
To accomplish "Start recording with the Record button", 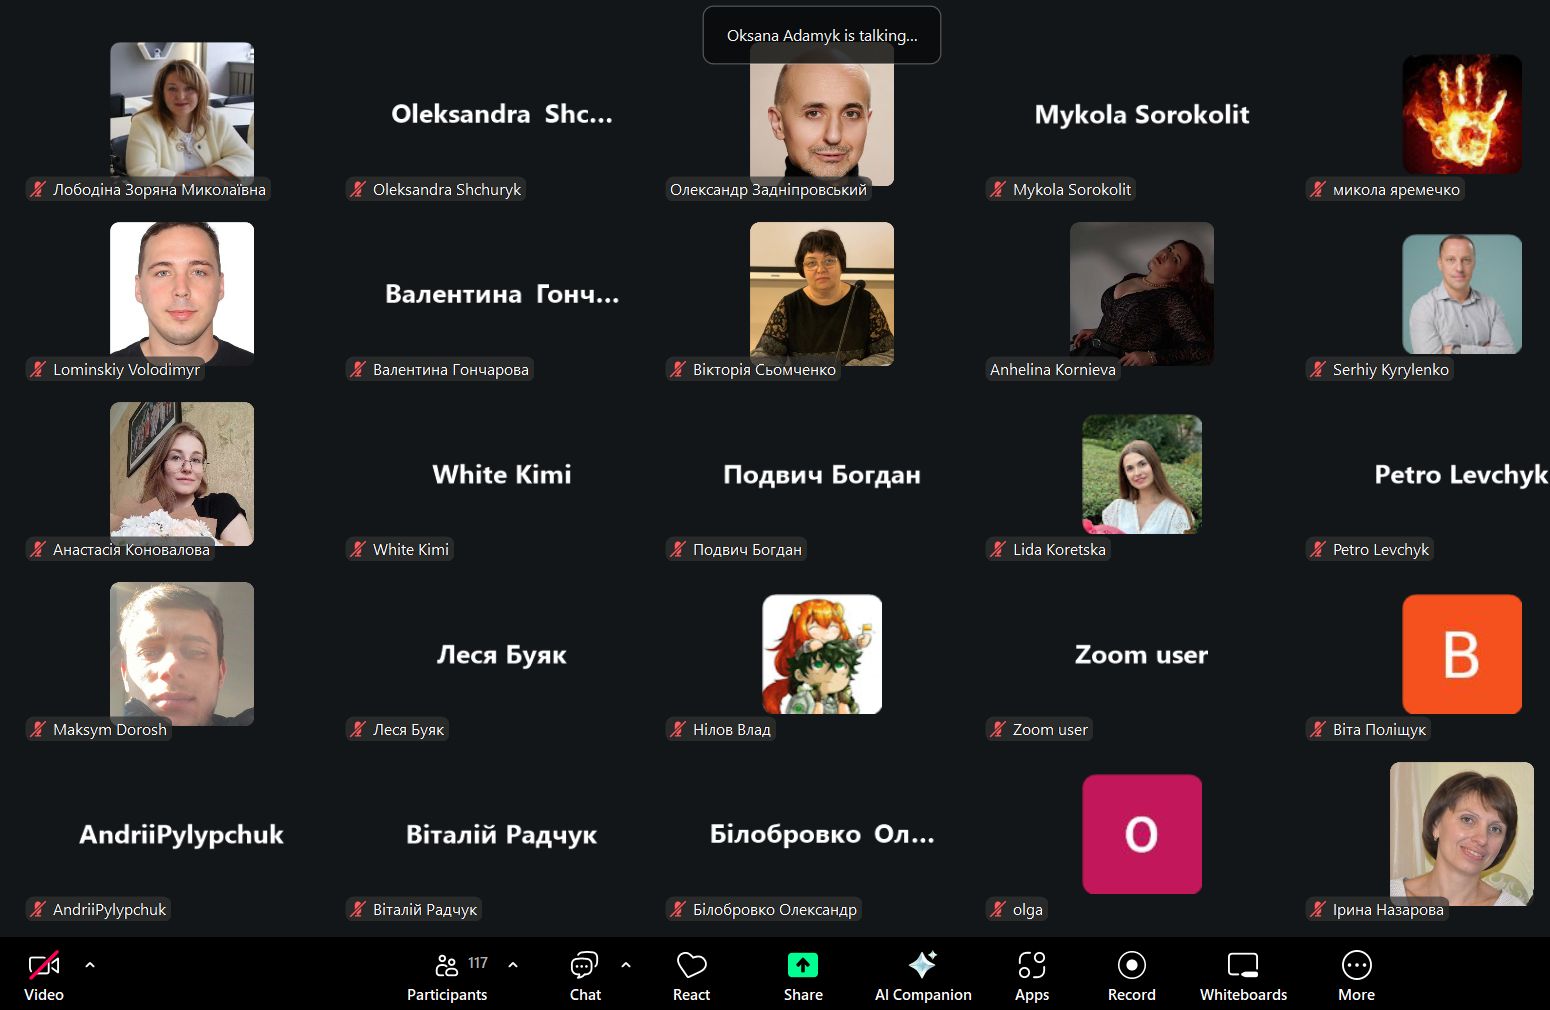I will click(x=1131, y=965).
